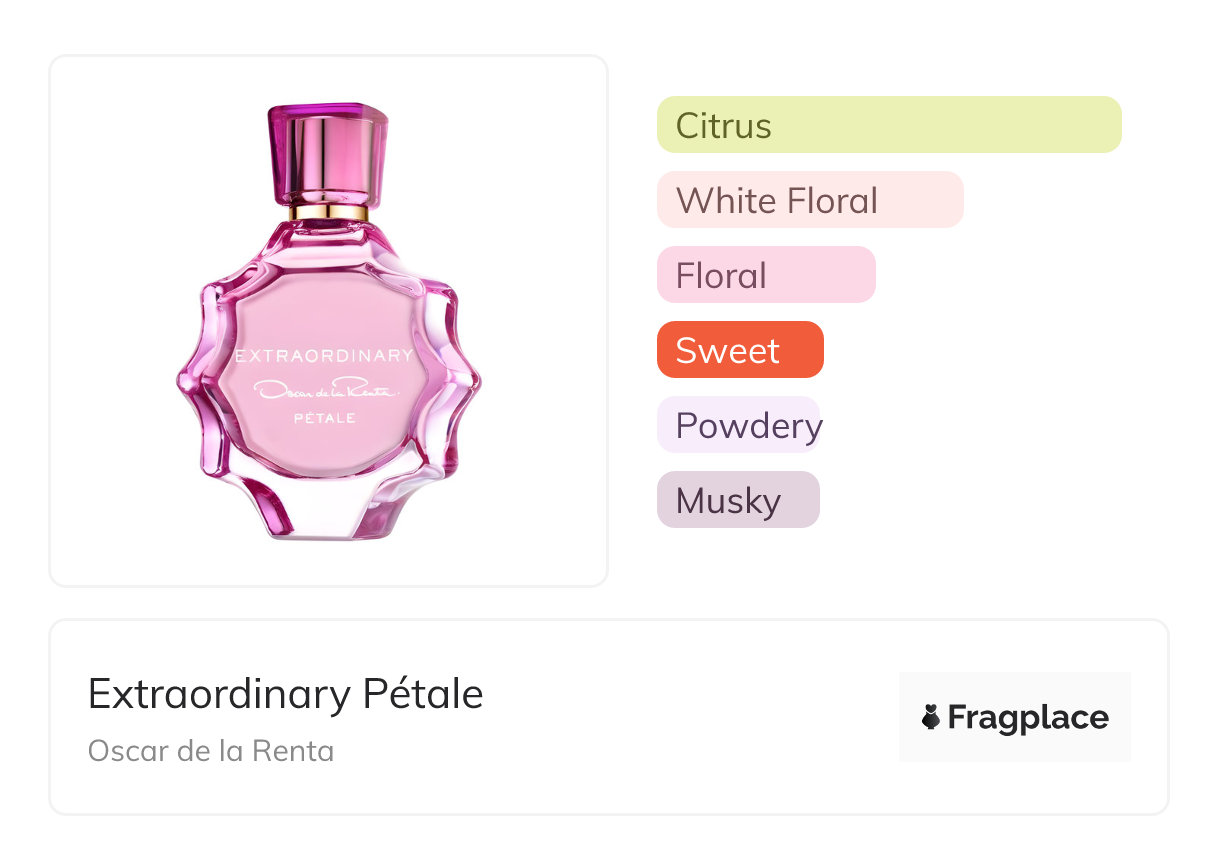1218x864 pixels.
Task: Click the Fragplace wordmark text
Action: tap(1028, 717)
